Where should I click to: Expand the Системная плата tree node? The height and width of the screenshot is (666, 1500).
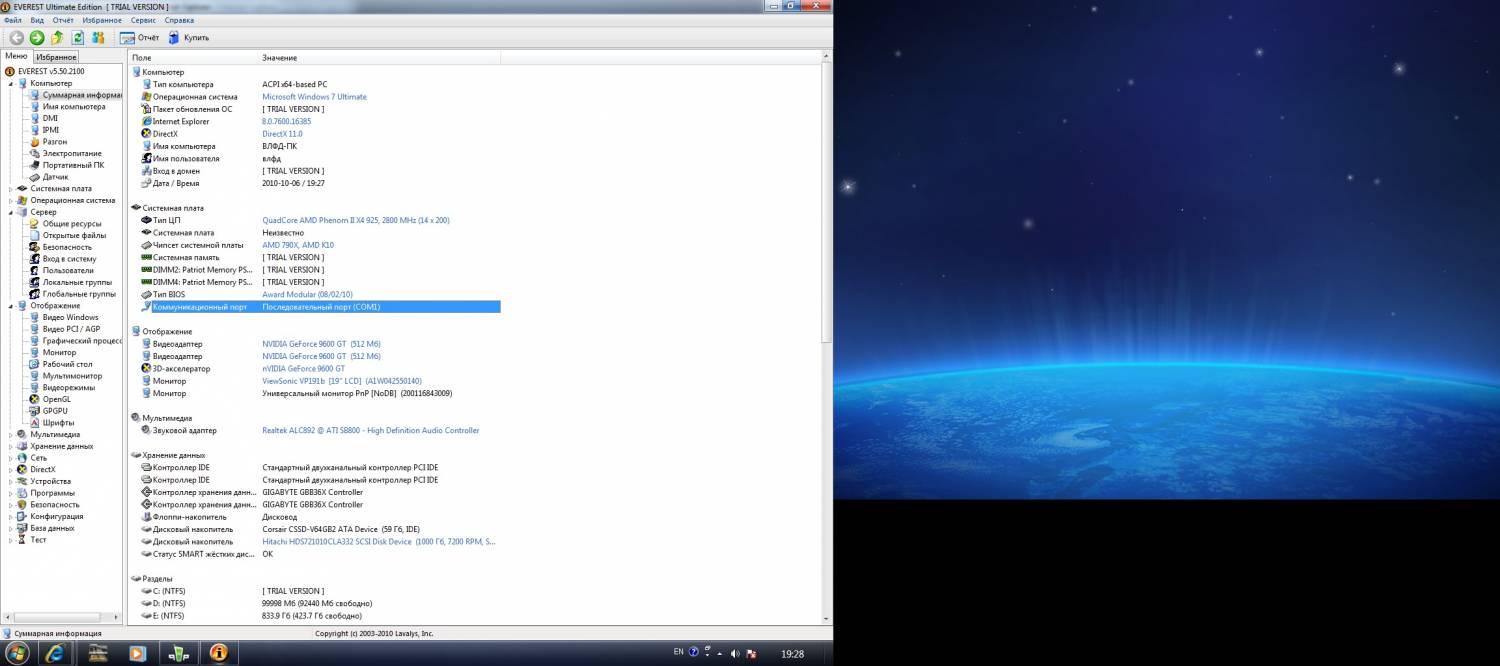tap(12, 188)
